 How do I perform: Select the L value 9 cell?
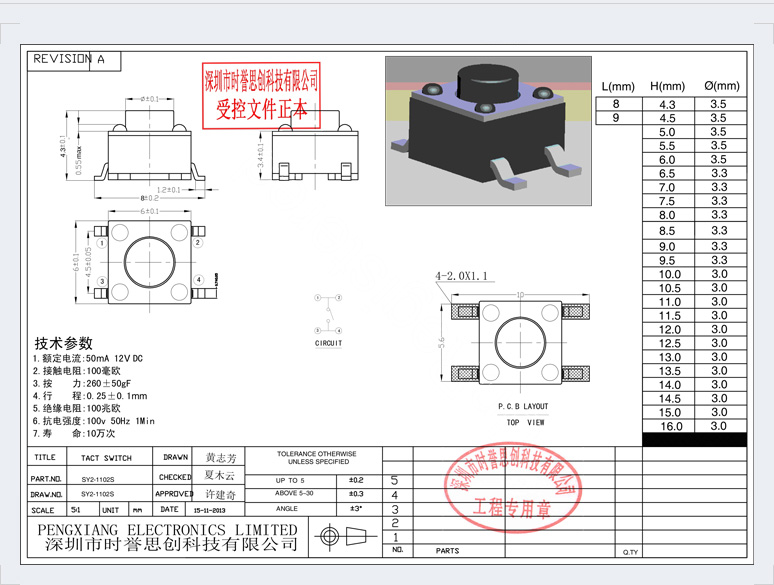(x=619, y=118)
